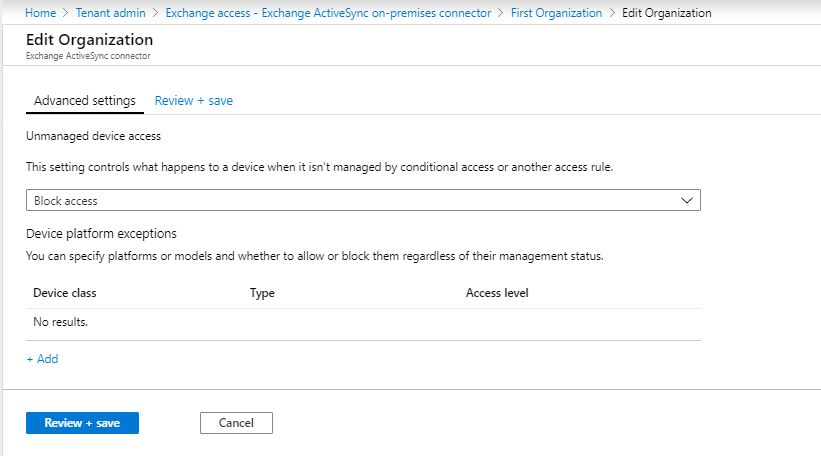Screen dimensions: 821x456
Task: Switch to the Advanced settings tab
Action: 84,101
